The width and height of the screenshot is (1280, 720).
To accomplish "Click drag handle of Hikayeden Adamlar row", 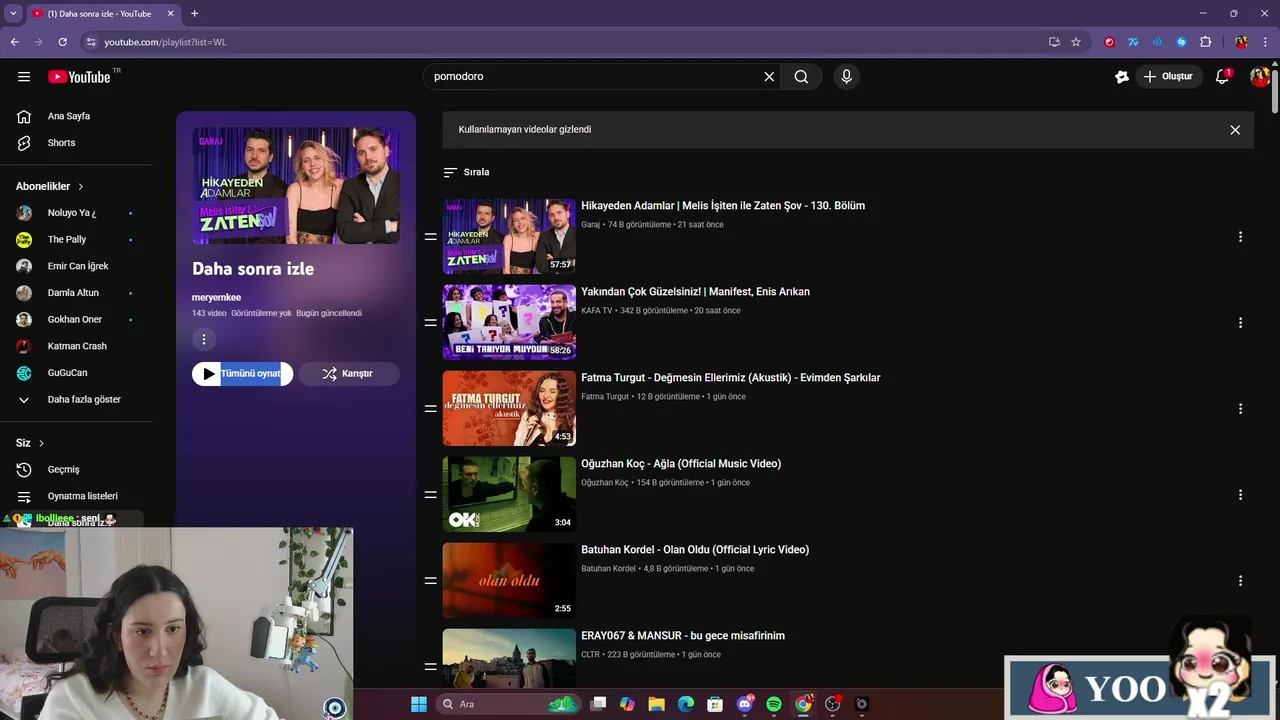I will (430, 237).
